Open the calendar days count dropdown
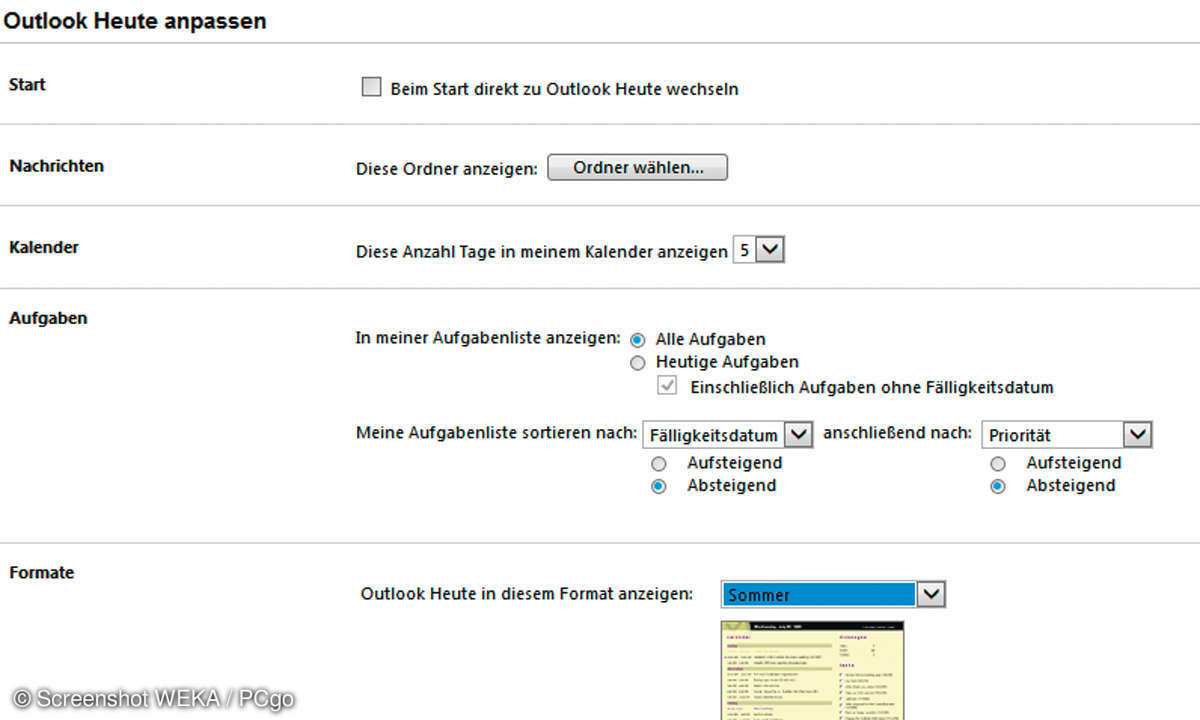The width and height of the screenshot is (1200, 720). [x=759, y=250]
